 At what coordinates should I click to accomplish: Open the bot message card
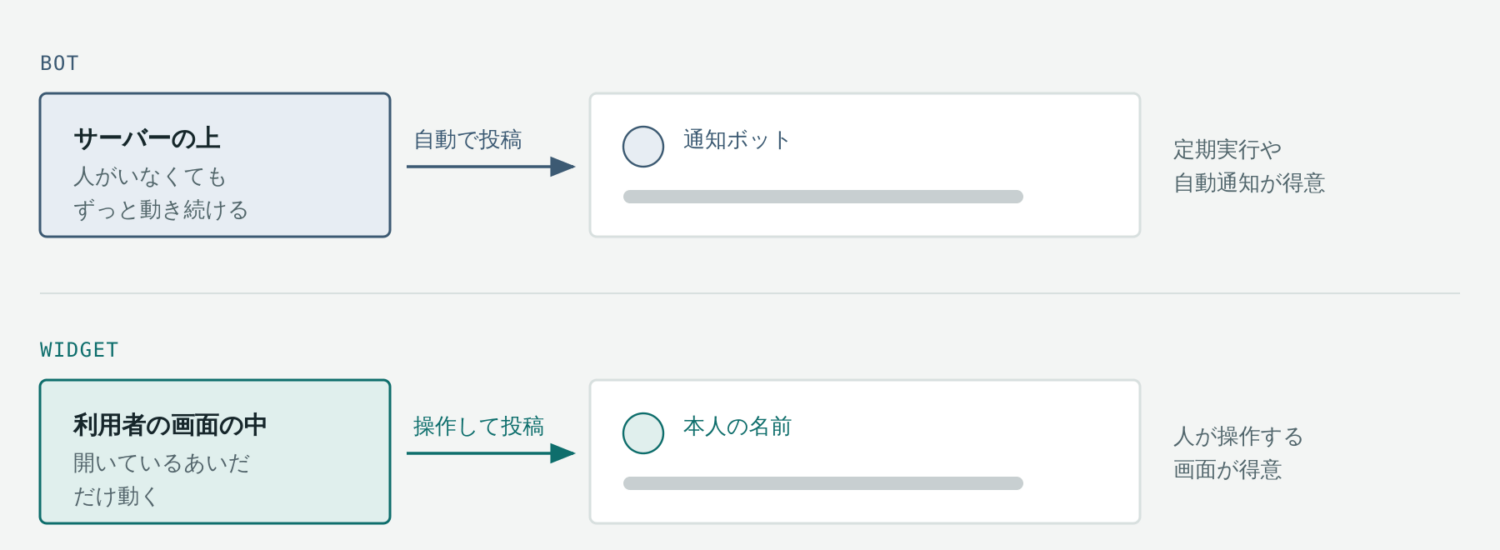865,165
